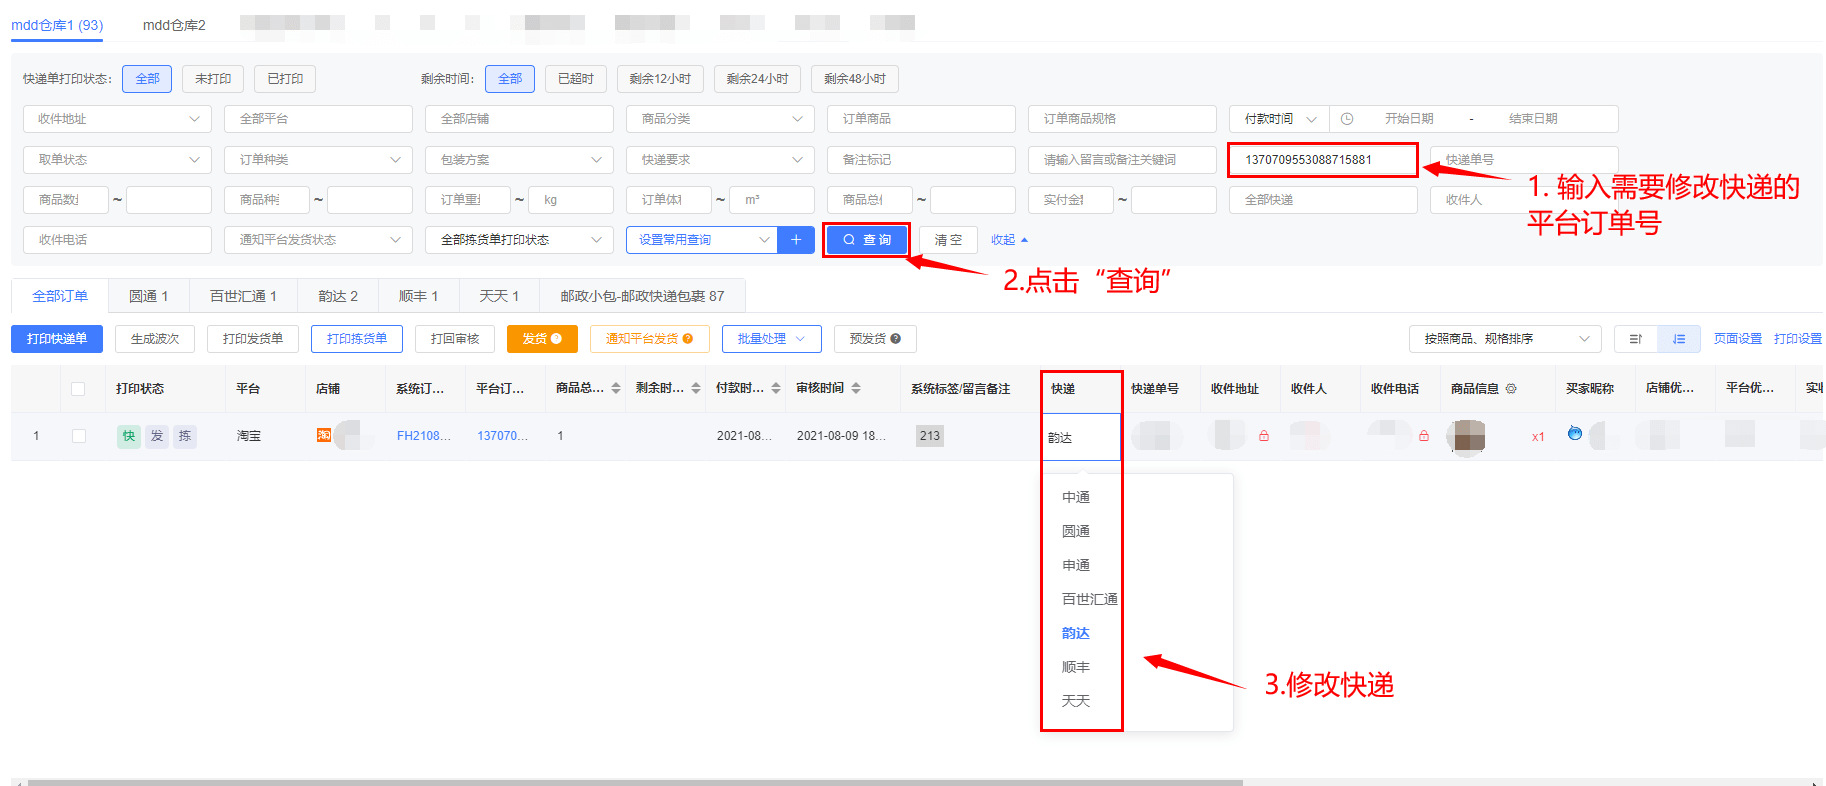Click the 发 status badge
1826x786 pixels.
[x=157, y=436]
